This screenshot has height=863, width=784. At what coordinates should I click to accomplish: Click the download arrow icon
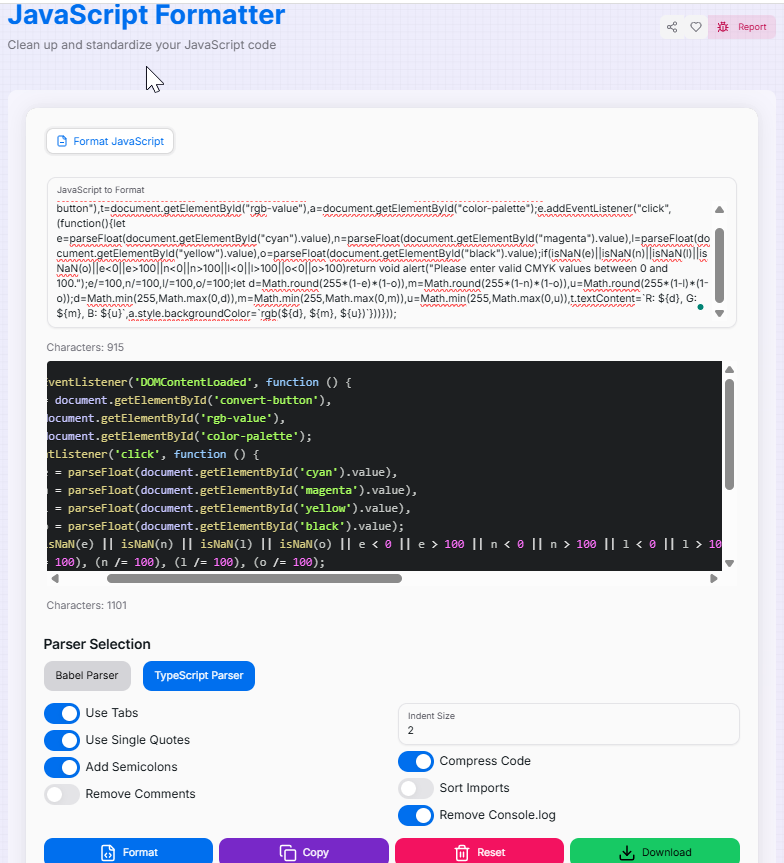tap(627, 852)
